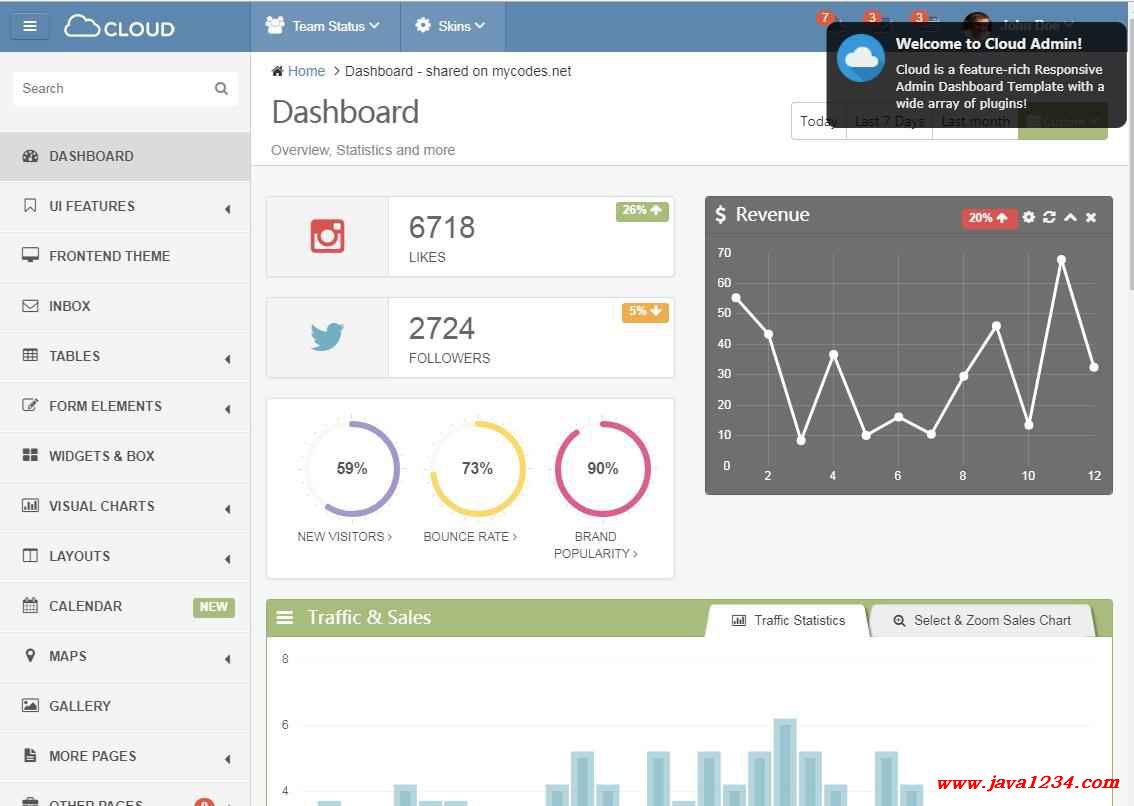Click the Form Elements pencil icon
1134x806 pixels.
pyautogui.click(x=30, y=405)
